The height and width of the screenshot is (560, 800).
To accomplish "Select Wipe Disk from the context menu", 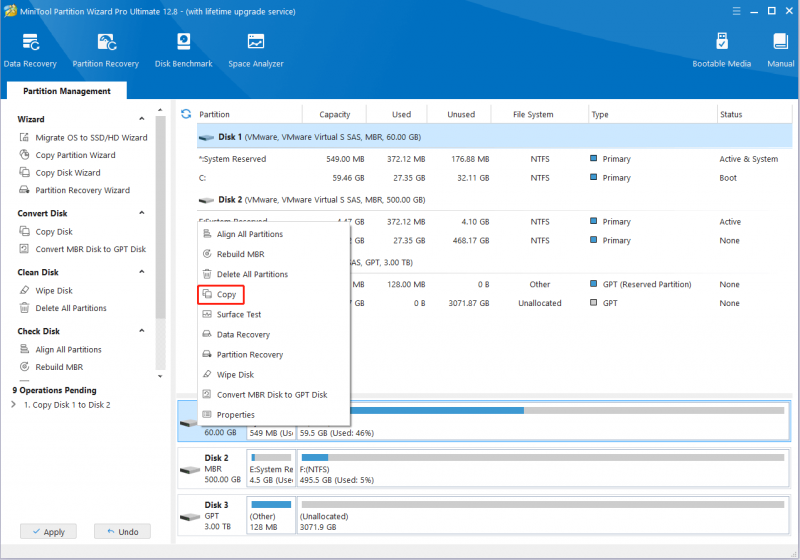I will tap(274, 374).
